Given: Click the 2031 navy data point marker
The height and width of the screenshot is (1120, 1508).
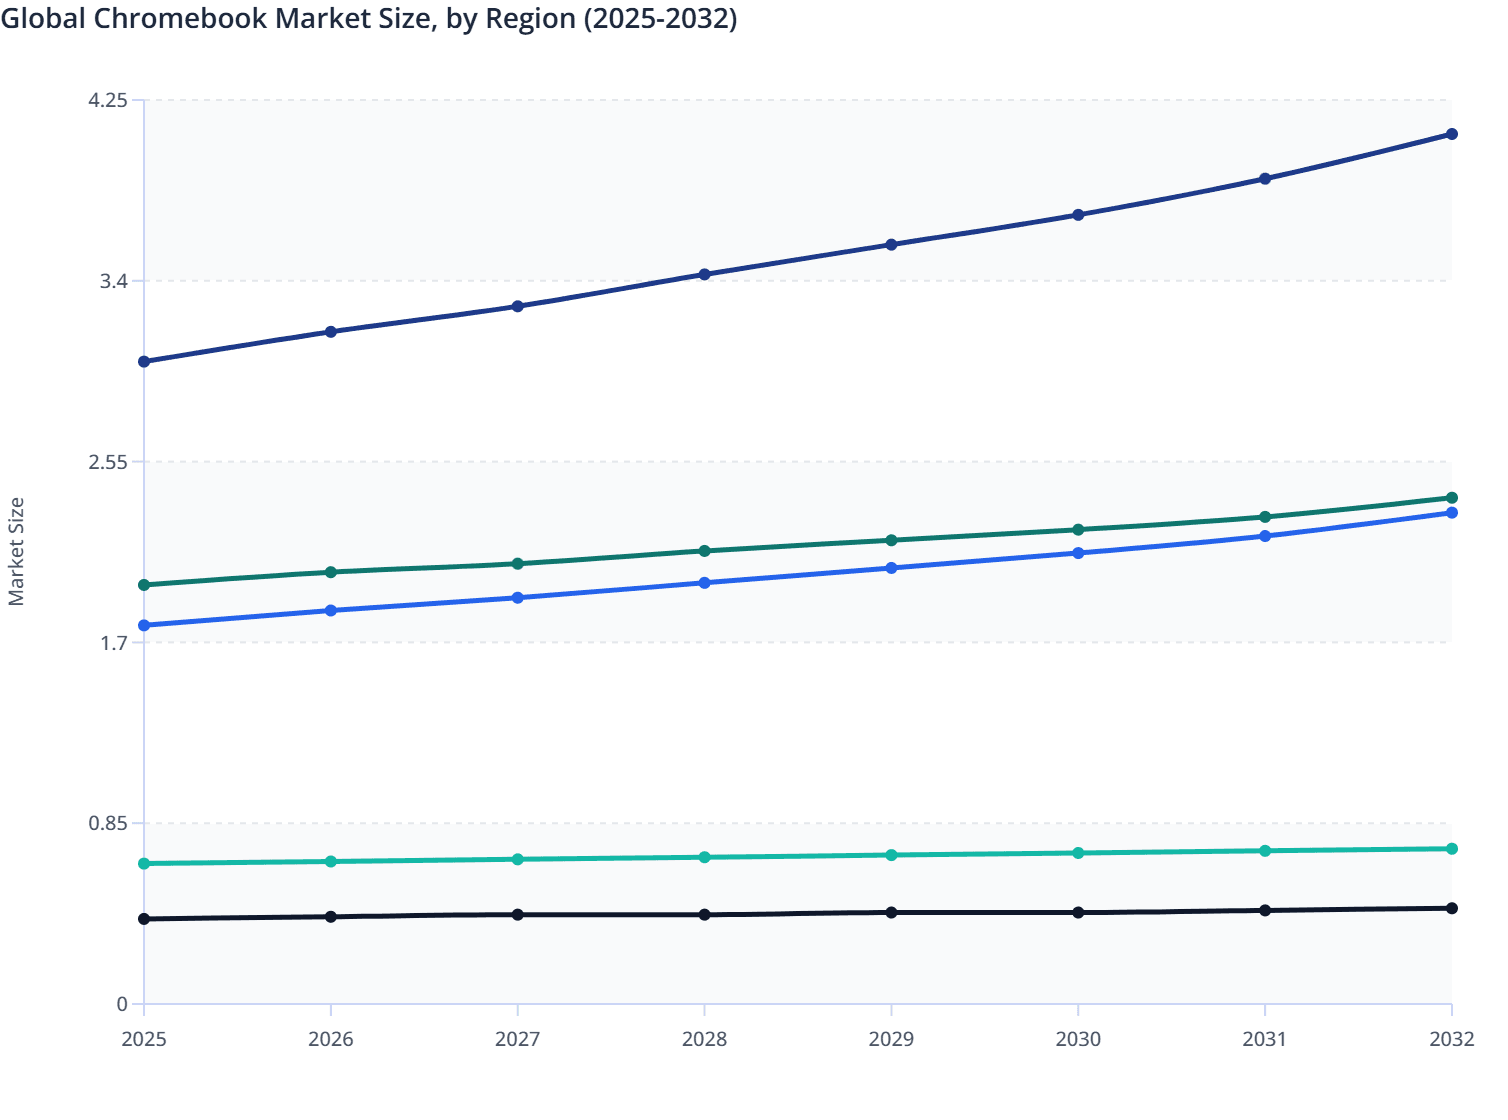Looking at the screenshot, I should pos(1264,177).
